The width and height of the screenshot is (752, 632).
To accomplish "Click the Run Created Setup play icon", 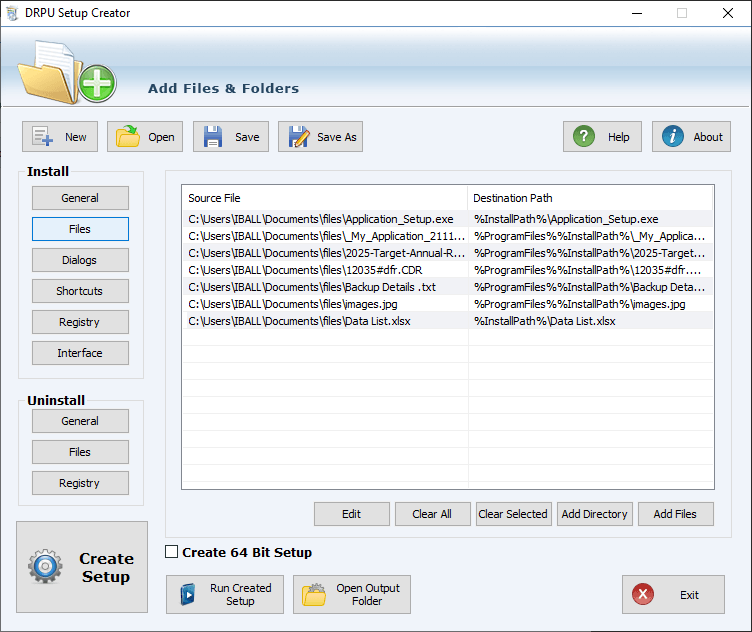I will (188, 595).
